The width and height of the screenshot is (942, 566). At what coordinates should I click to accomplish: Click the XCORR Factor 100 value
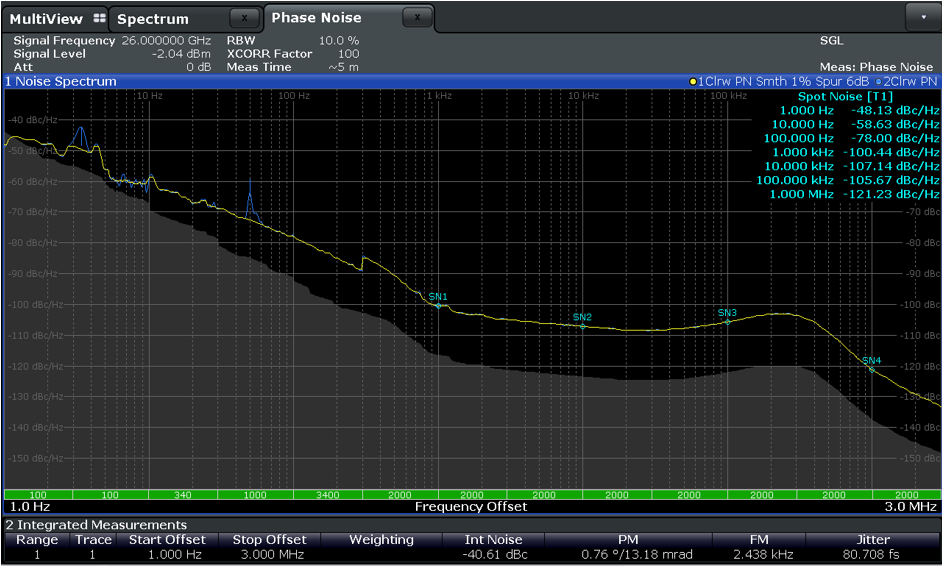[348, 53]
